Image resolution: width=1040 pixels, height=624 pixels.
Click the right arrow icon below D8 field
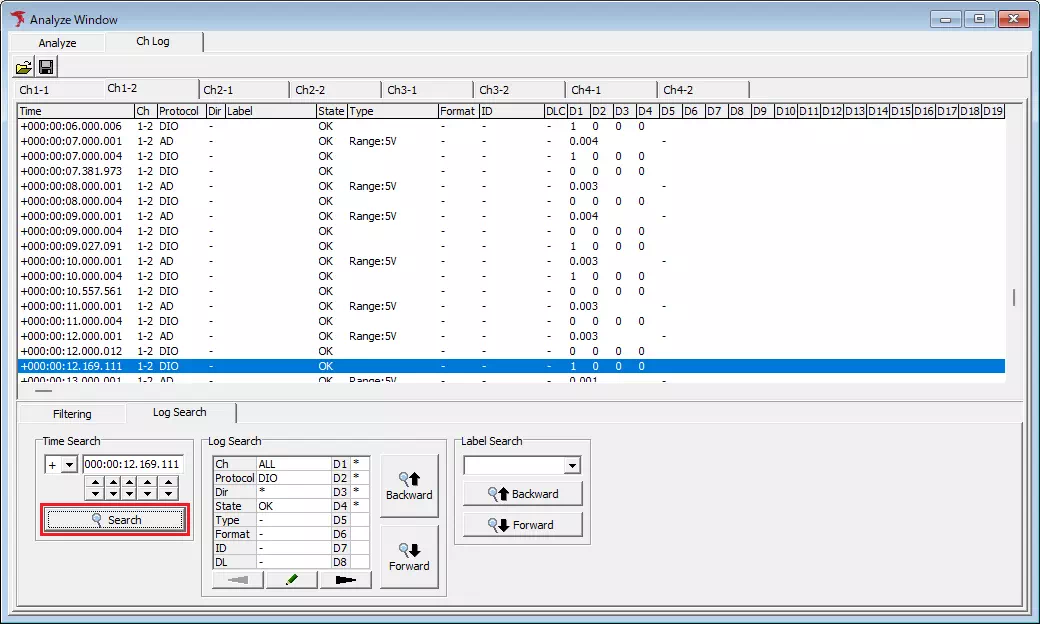click(345, 579)
